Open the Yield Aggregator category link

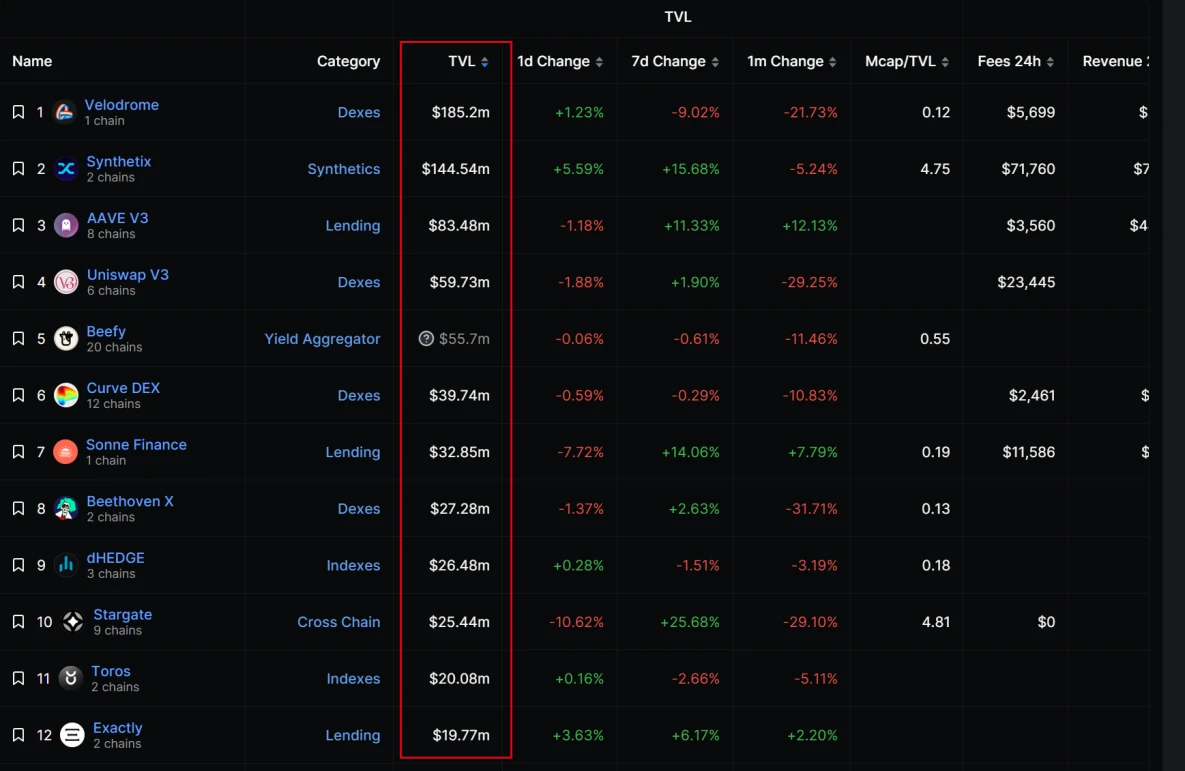click(x=322, y=339)
